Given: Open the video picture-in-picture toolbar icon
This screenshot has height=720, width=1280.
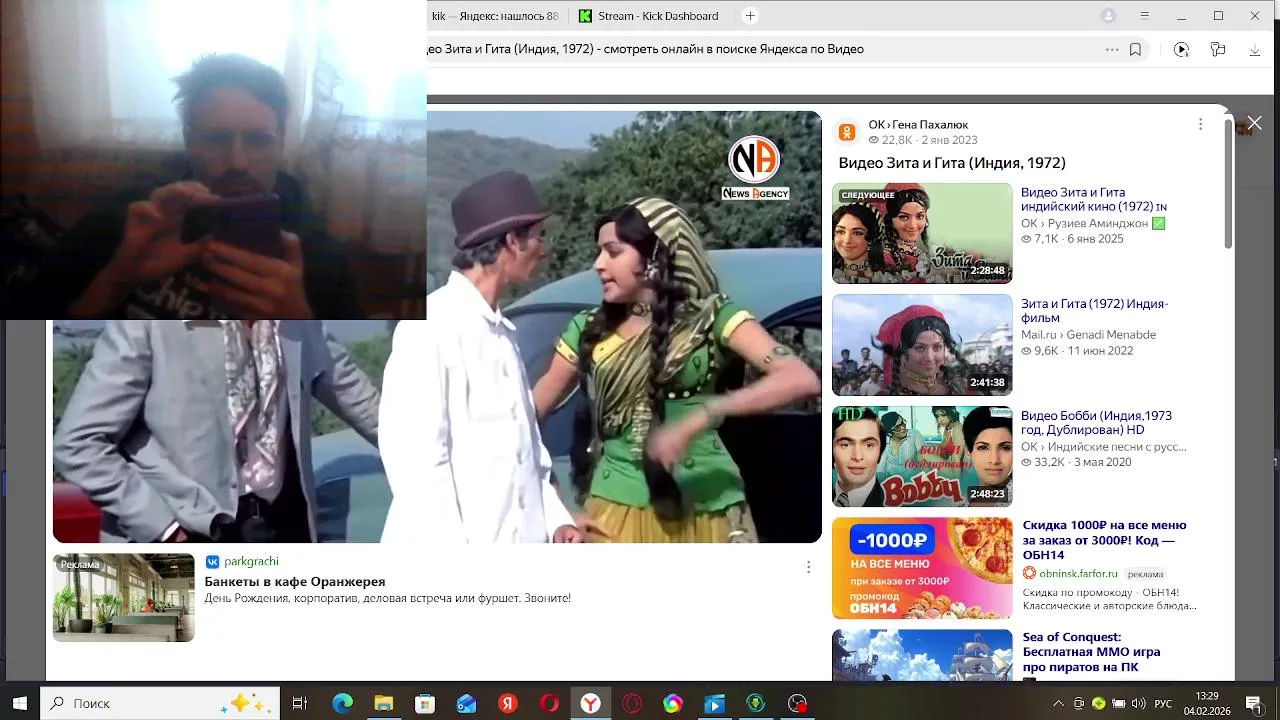Looking at the screenshot, I should click(1181, 49).
